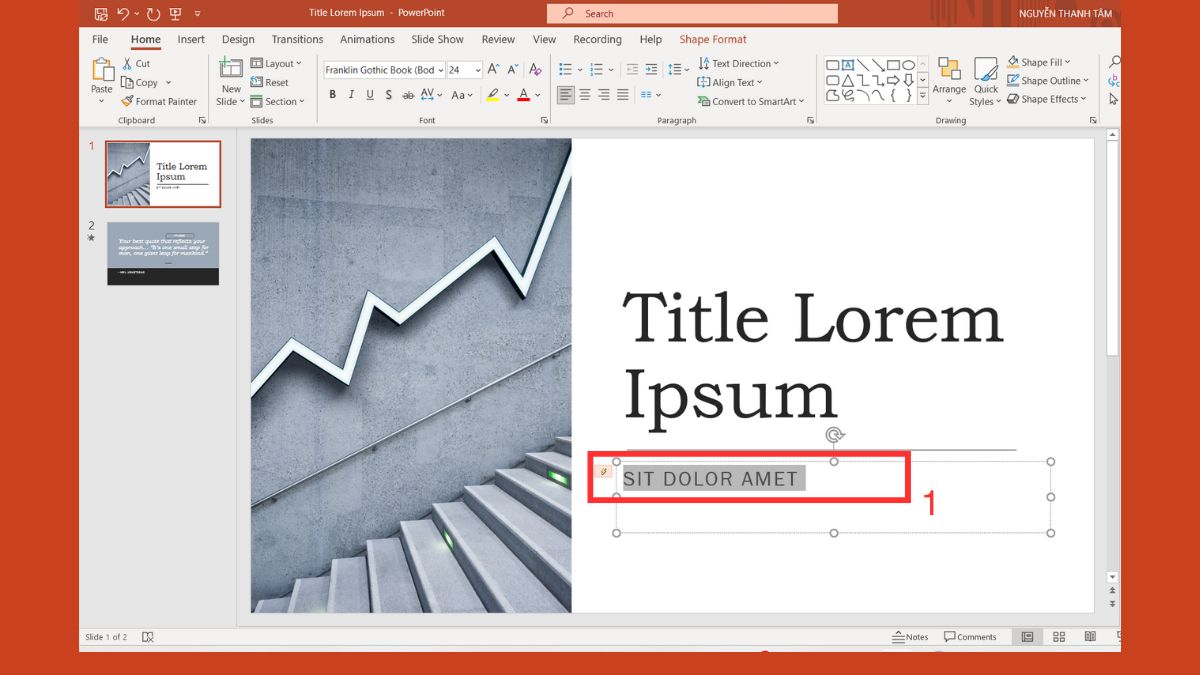Select the Format Painter tool
Screen dimensions: 1200x675
(160, 101)
